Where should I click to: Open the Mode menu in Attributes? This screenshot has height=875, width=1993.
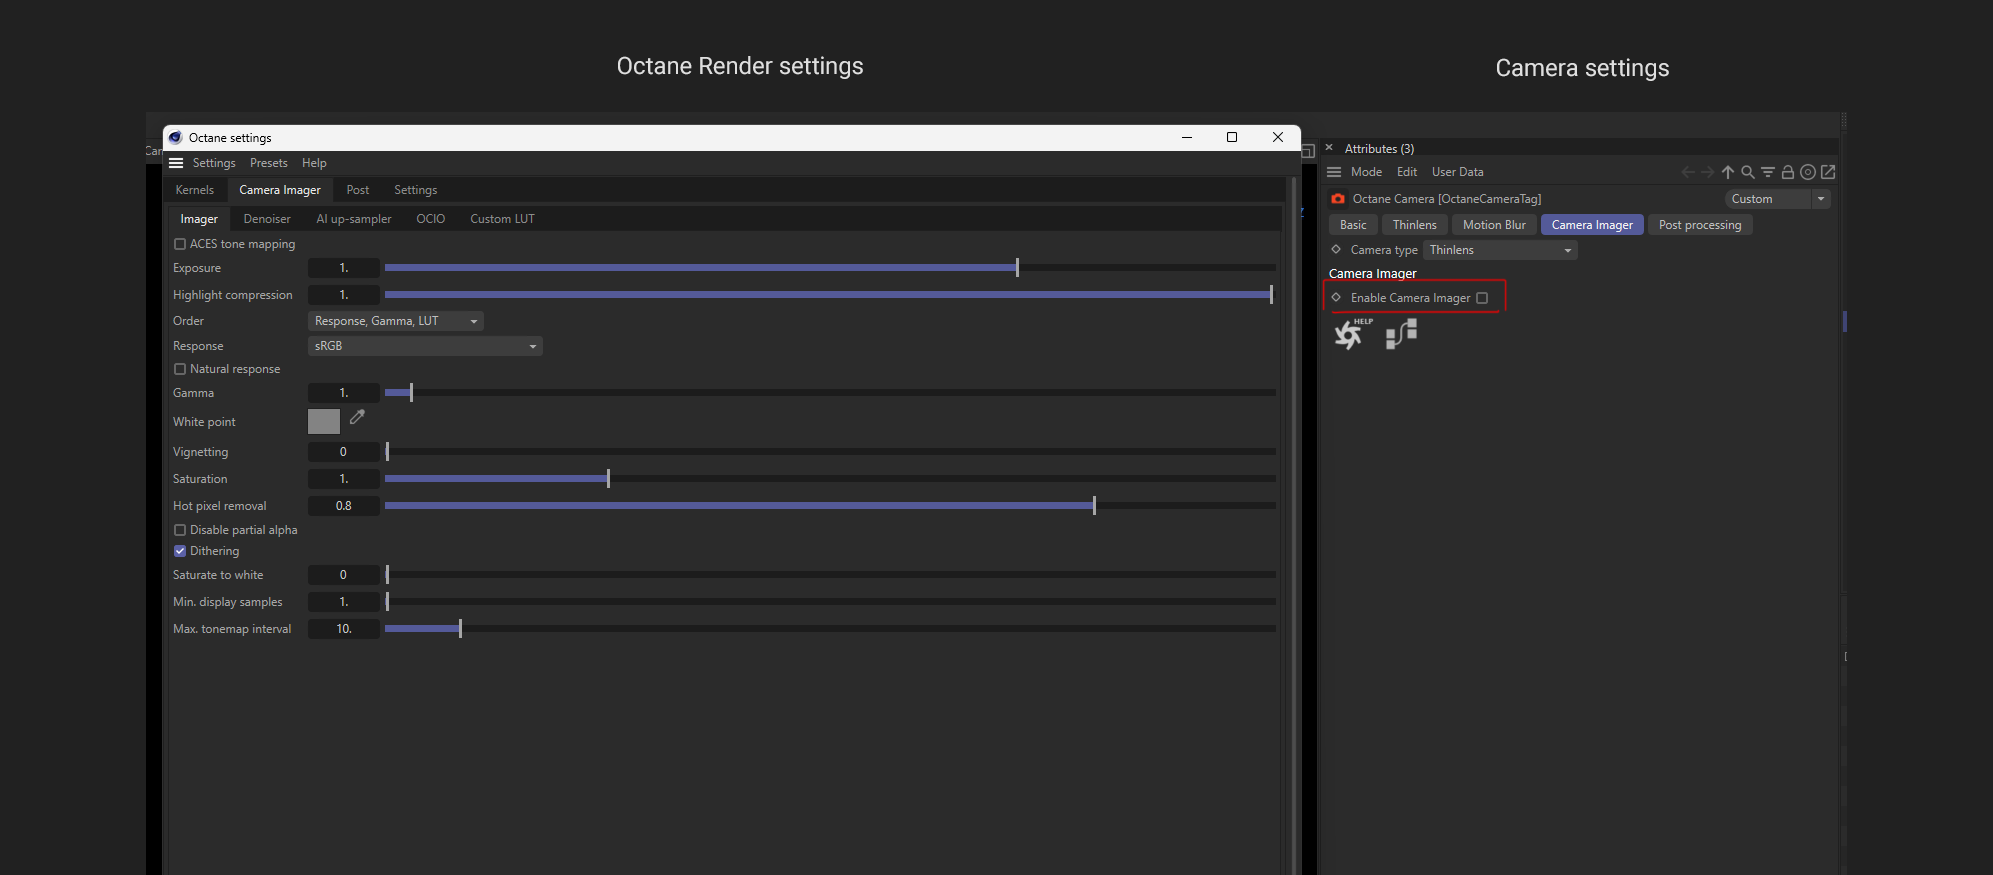pos(1366,172)
